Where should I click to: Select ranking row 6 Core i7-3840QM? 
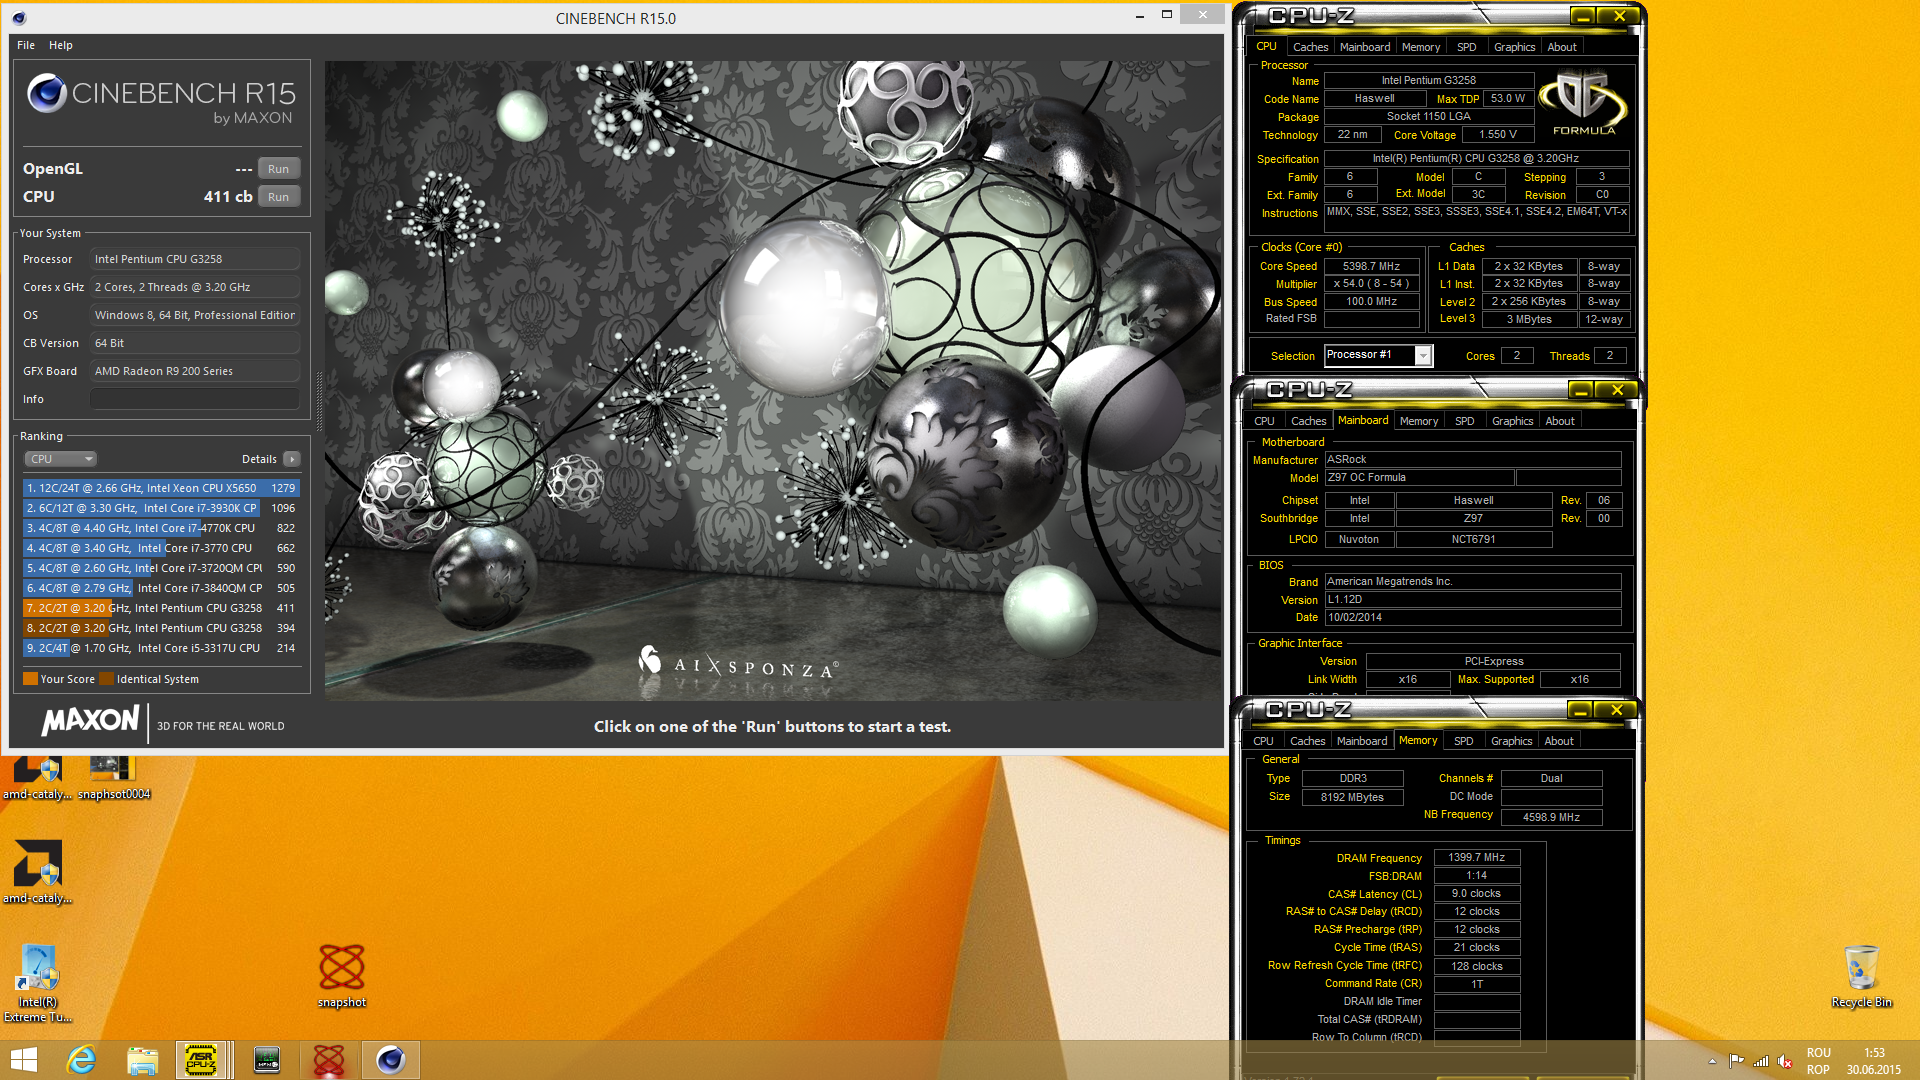(161, 588)
